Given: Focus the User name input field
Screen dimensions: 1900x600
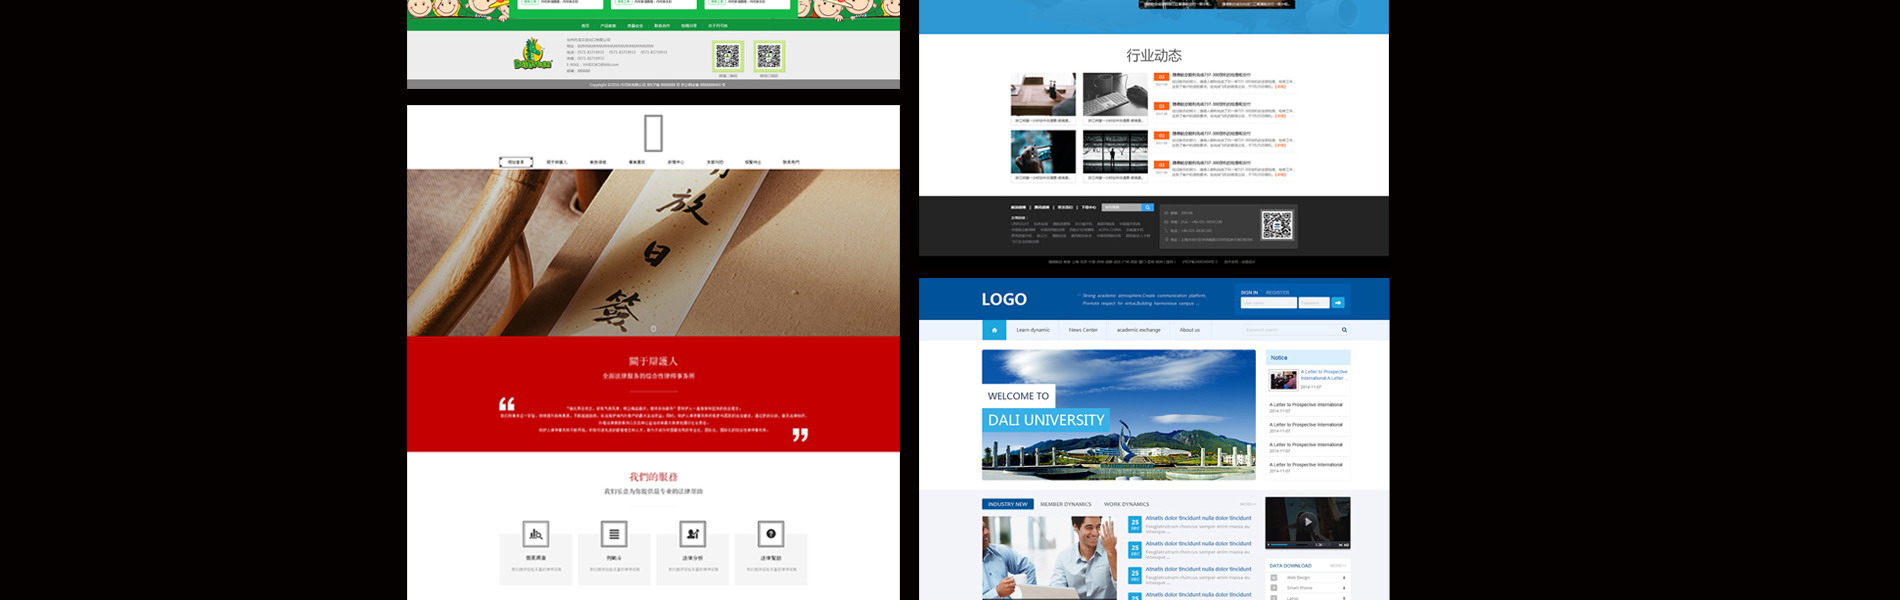Looking at the screenshot, I should tap(1269, 302).
